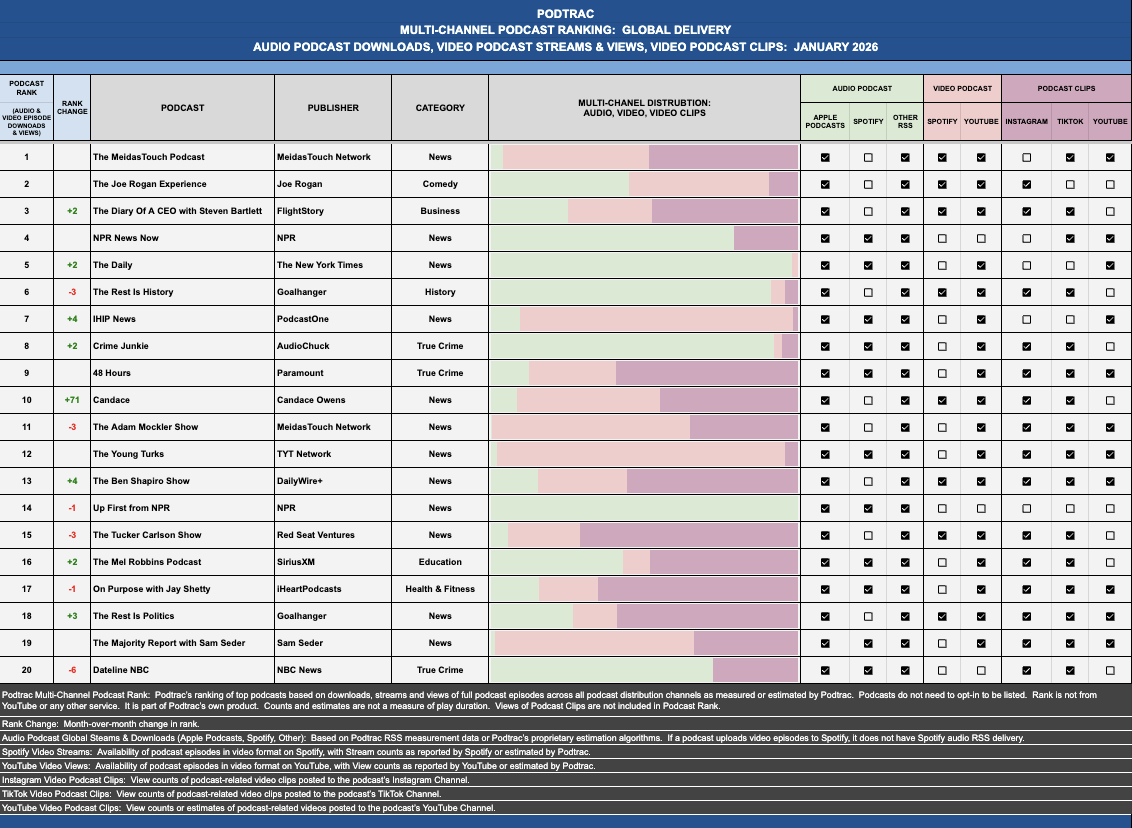
Task: Select the PODCAST CLIPS column group header
Action: 1067,88
